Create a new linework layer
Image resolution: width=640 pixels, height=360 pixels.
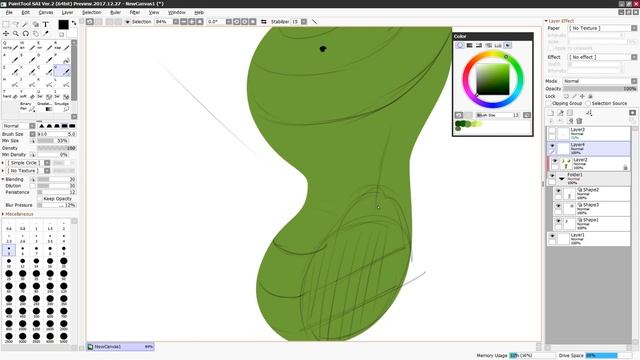(560, 113)
